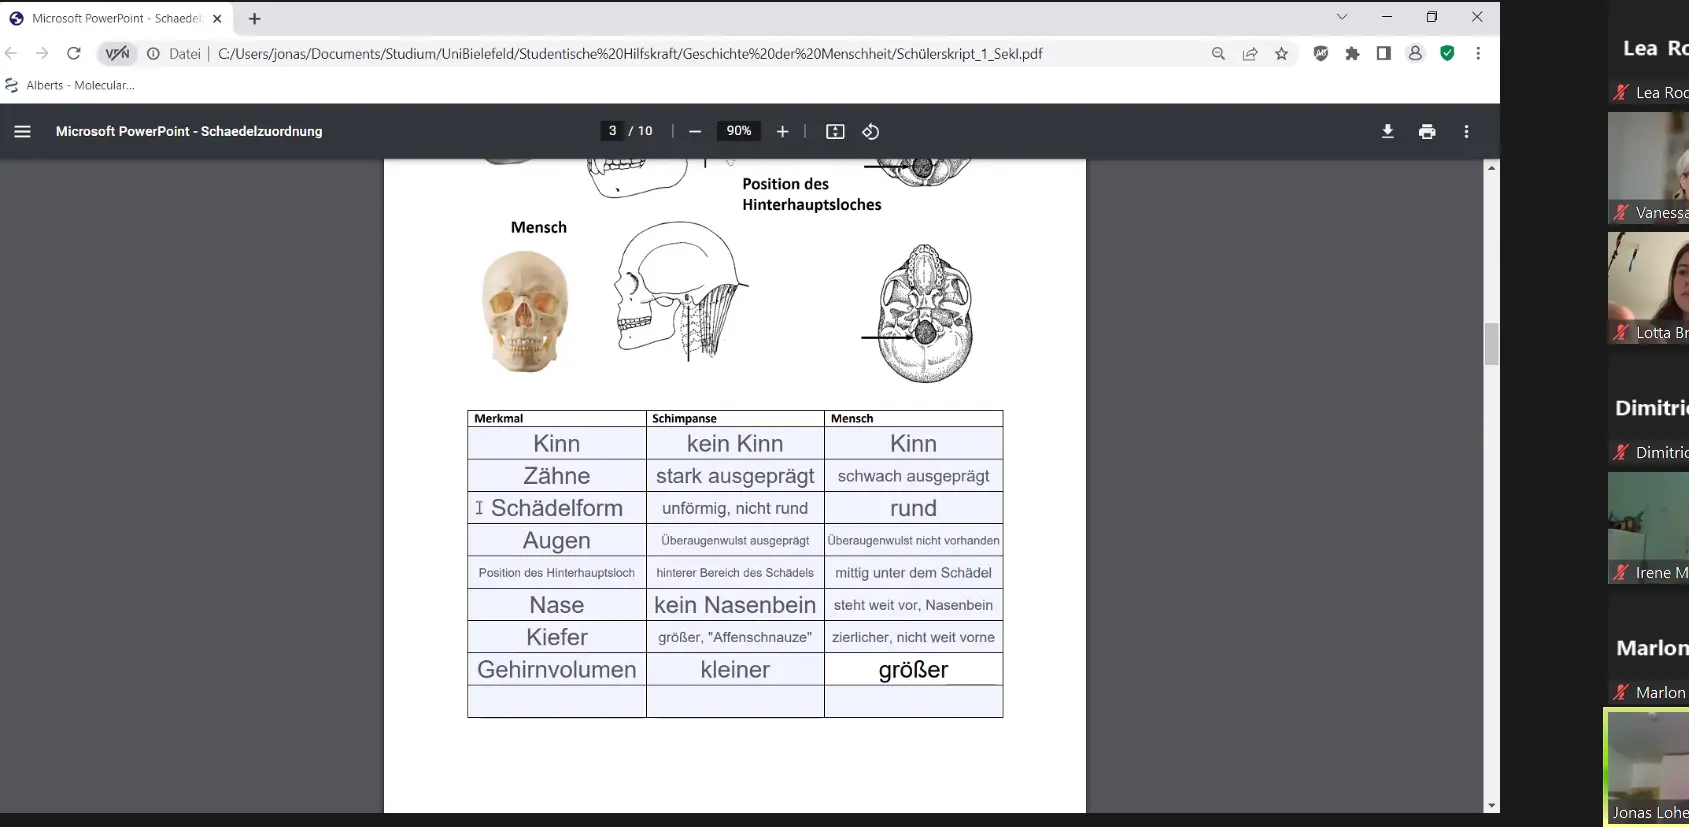Click the 'Zähne' table cell
Image resolution: width=1689 pixels, height=827 pixels.
pyautogui.click(x=557, y=476)
